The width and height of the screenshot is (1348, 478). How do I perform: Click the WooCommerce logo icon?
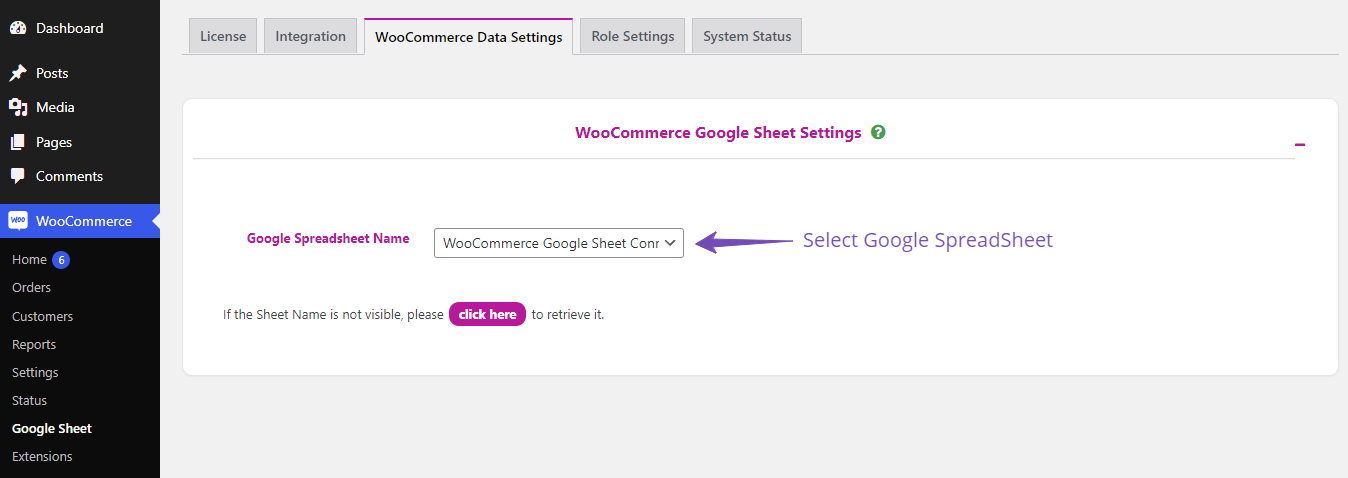[18, 221]
